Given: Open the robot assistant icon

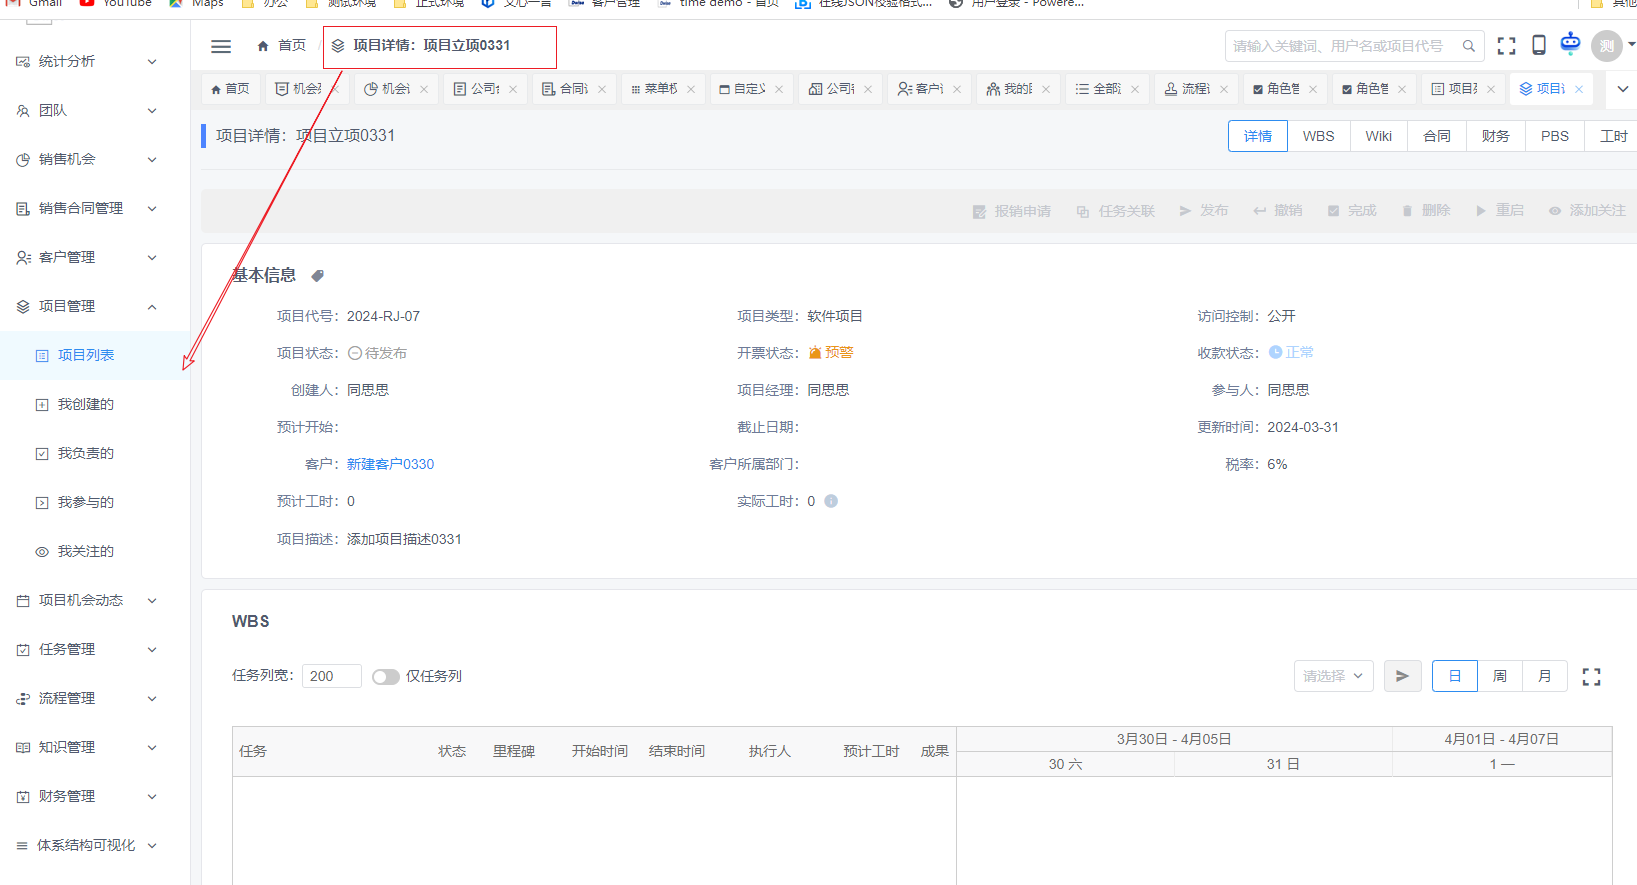Looking at the screenshot, I should point(1570,43).
